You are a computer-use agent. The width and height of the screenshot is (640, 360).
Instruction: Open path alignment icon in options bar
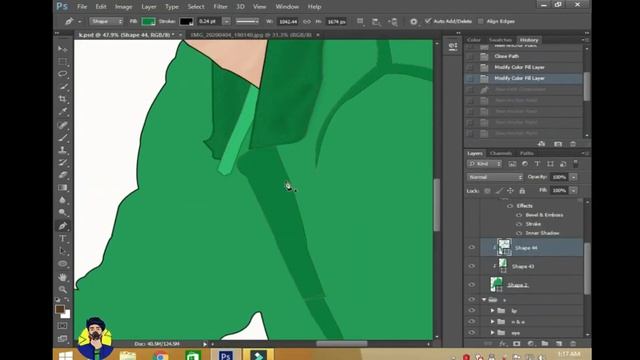[x=376, y=22]
